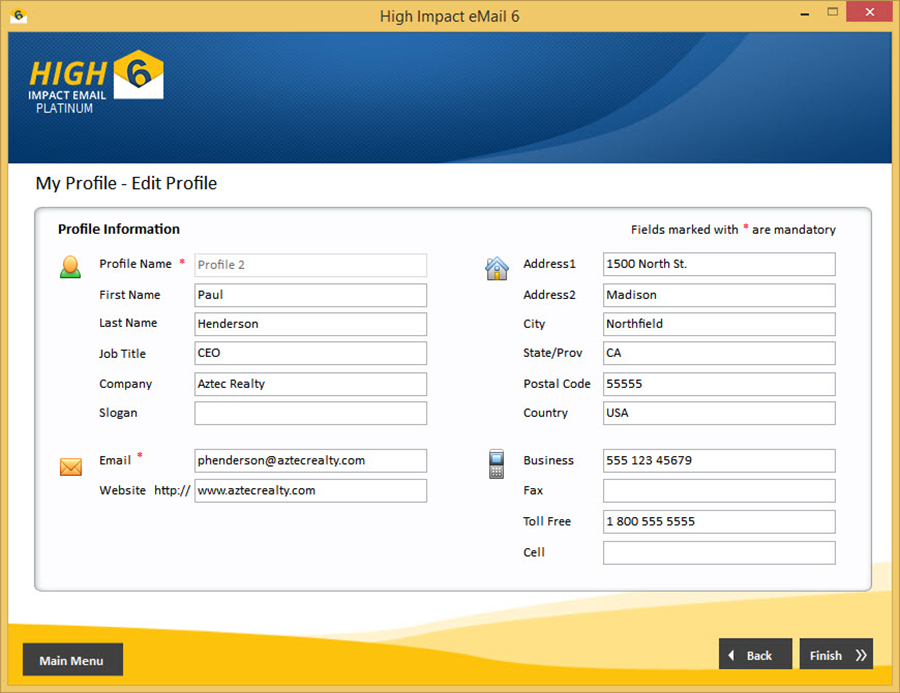
Task: Click the Business phone field
Action: click(719, 460)
